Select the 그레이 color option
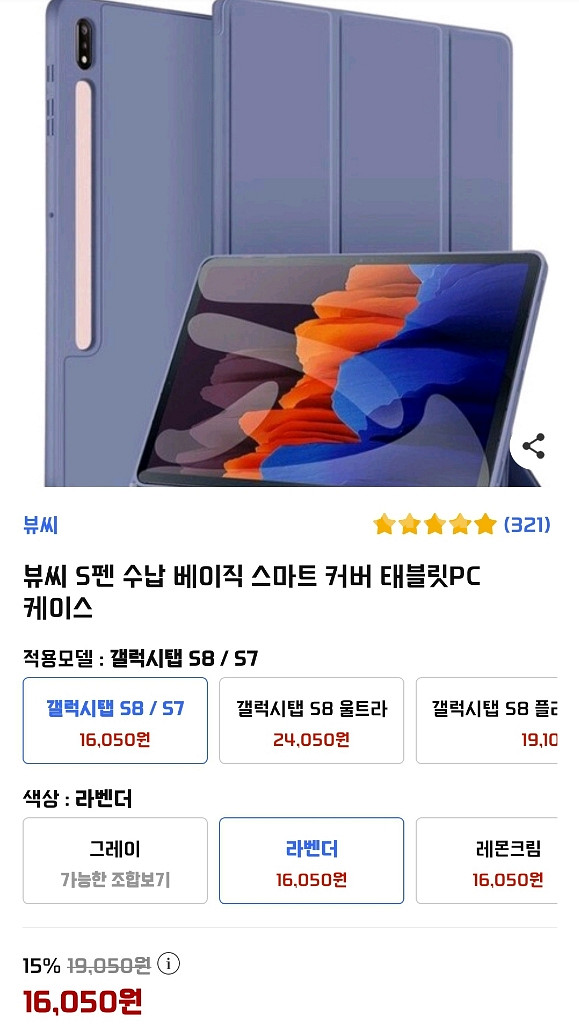The width and height of the screenshot is (579, 1024). coord(116,861)
